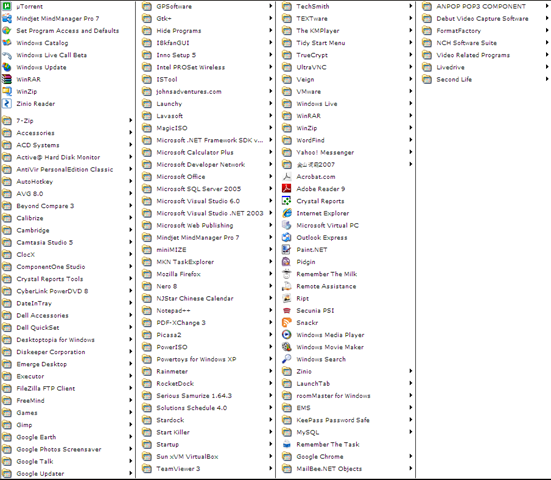
Task: Expand the FormatFactory submenu arrow
Action: point(547,31)
